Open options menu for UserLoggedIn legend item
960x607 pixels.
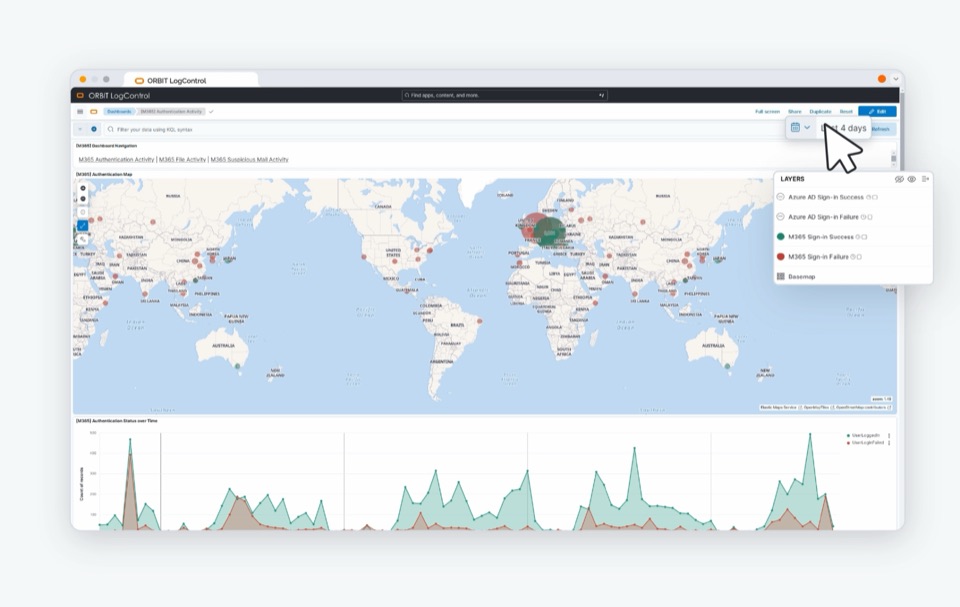click(889, 435)
